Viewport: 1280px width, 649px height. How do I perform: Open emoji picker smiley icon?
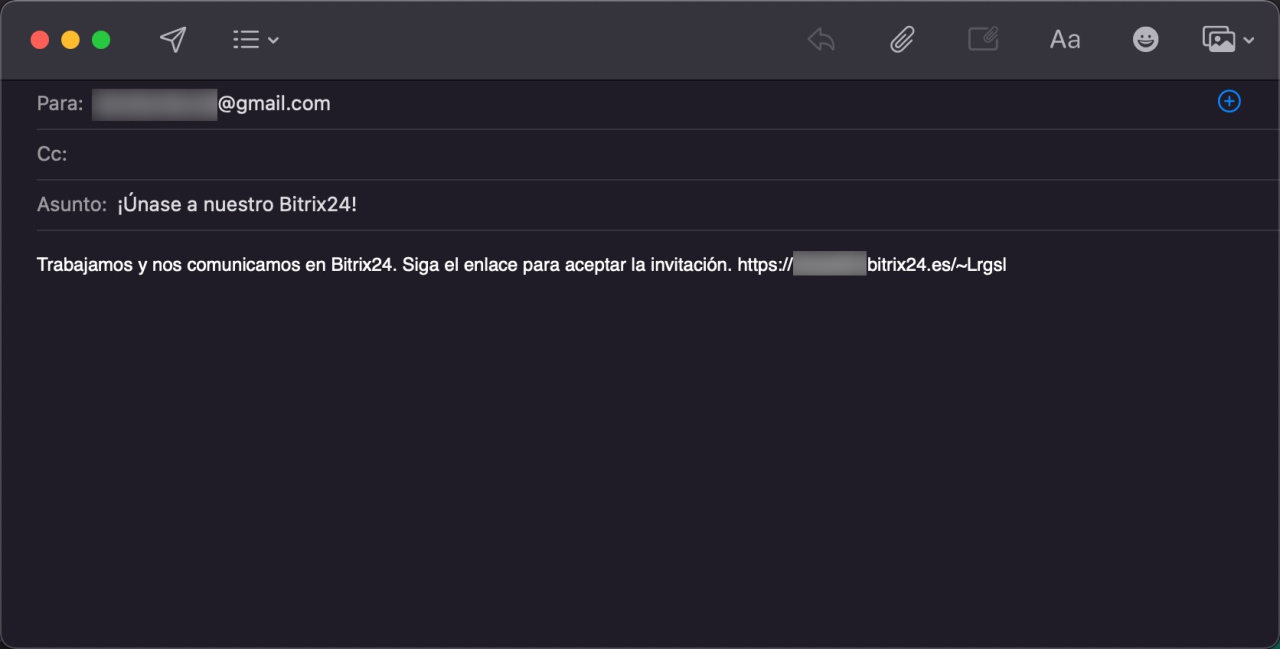coord(1145,40)
